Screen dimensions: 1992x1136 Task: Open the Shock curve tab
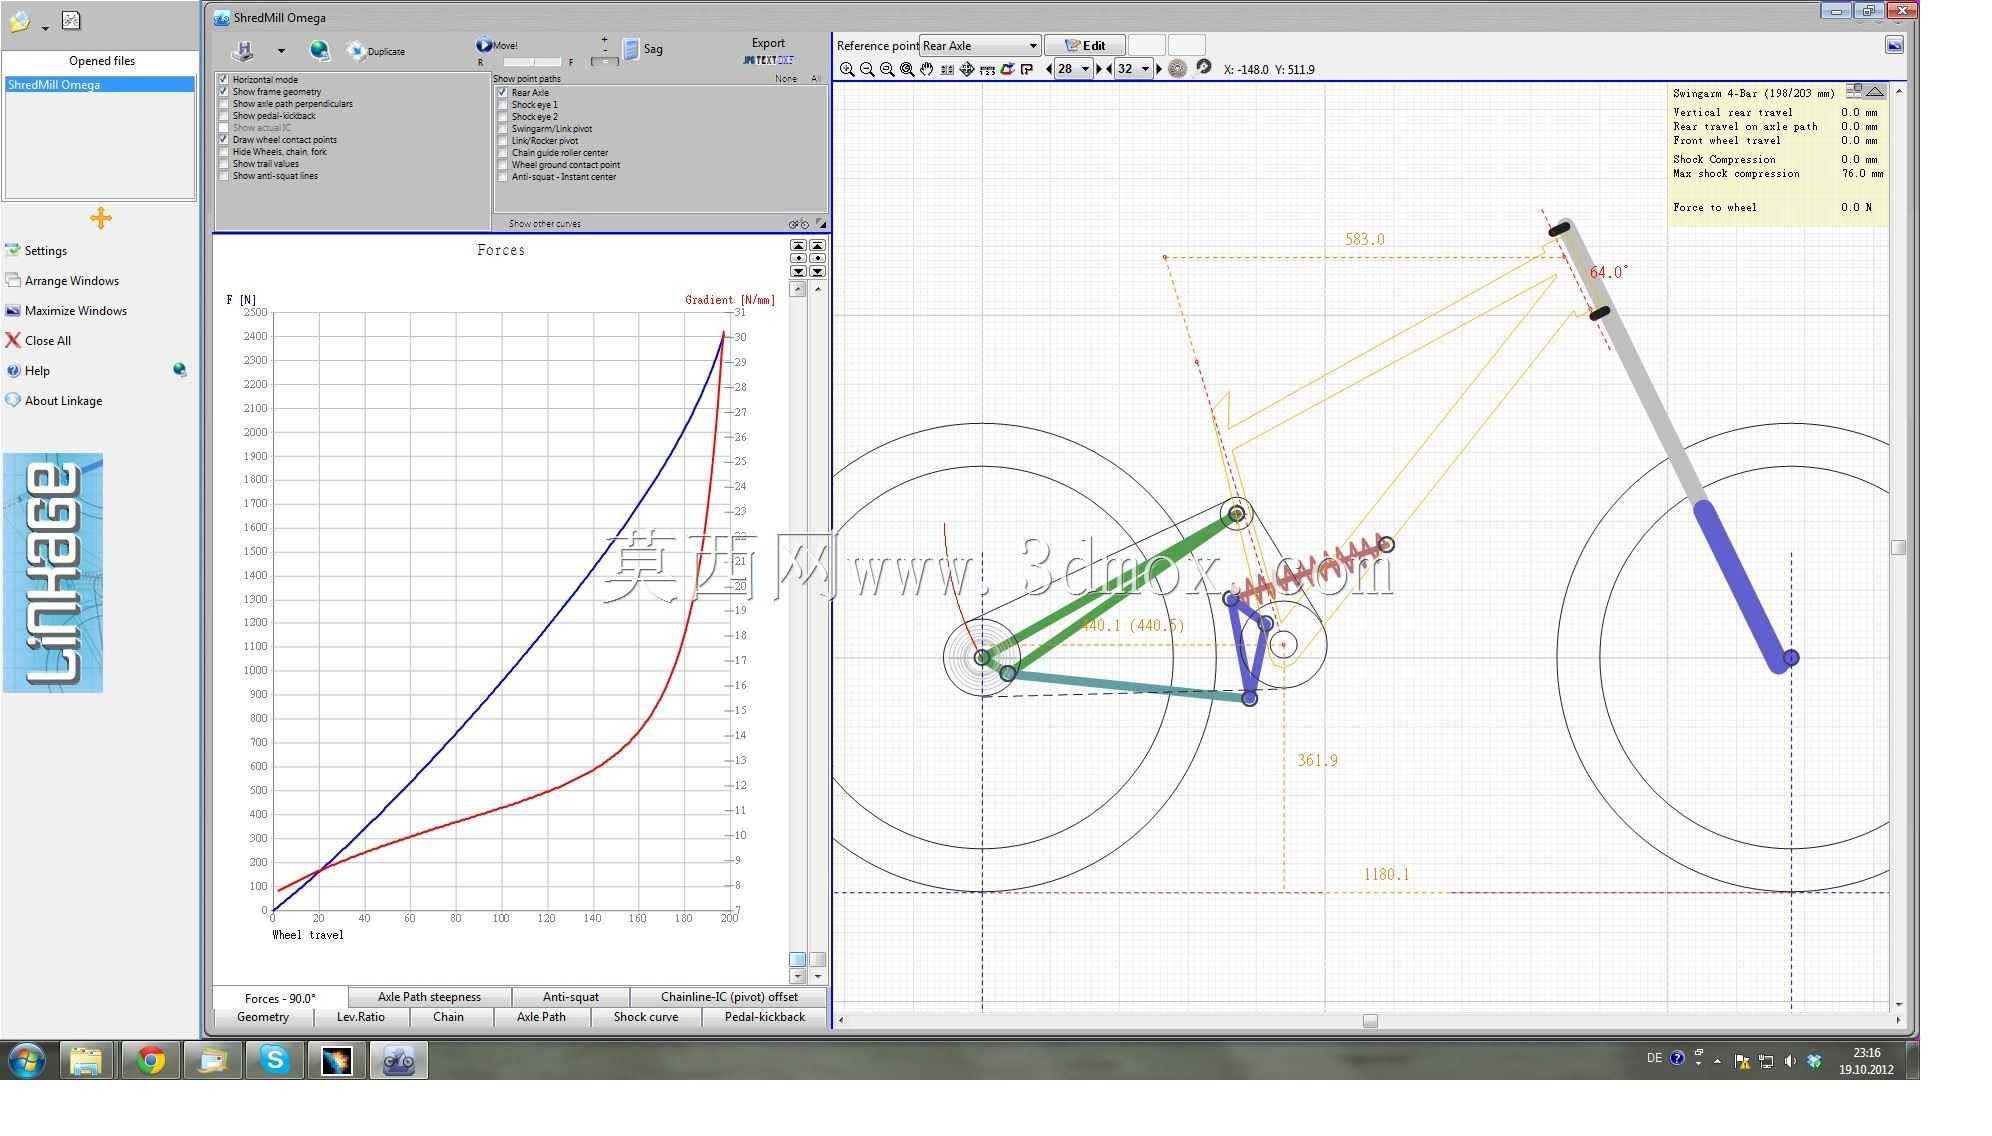coord(645,1017)
